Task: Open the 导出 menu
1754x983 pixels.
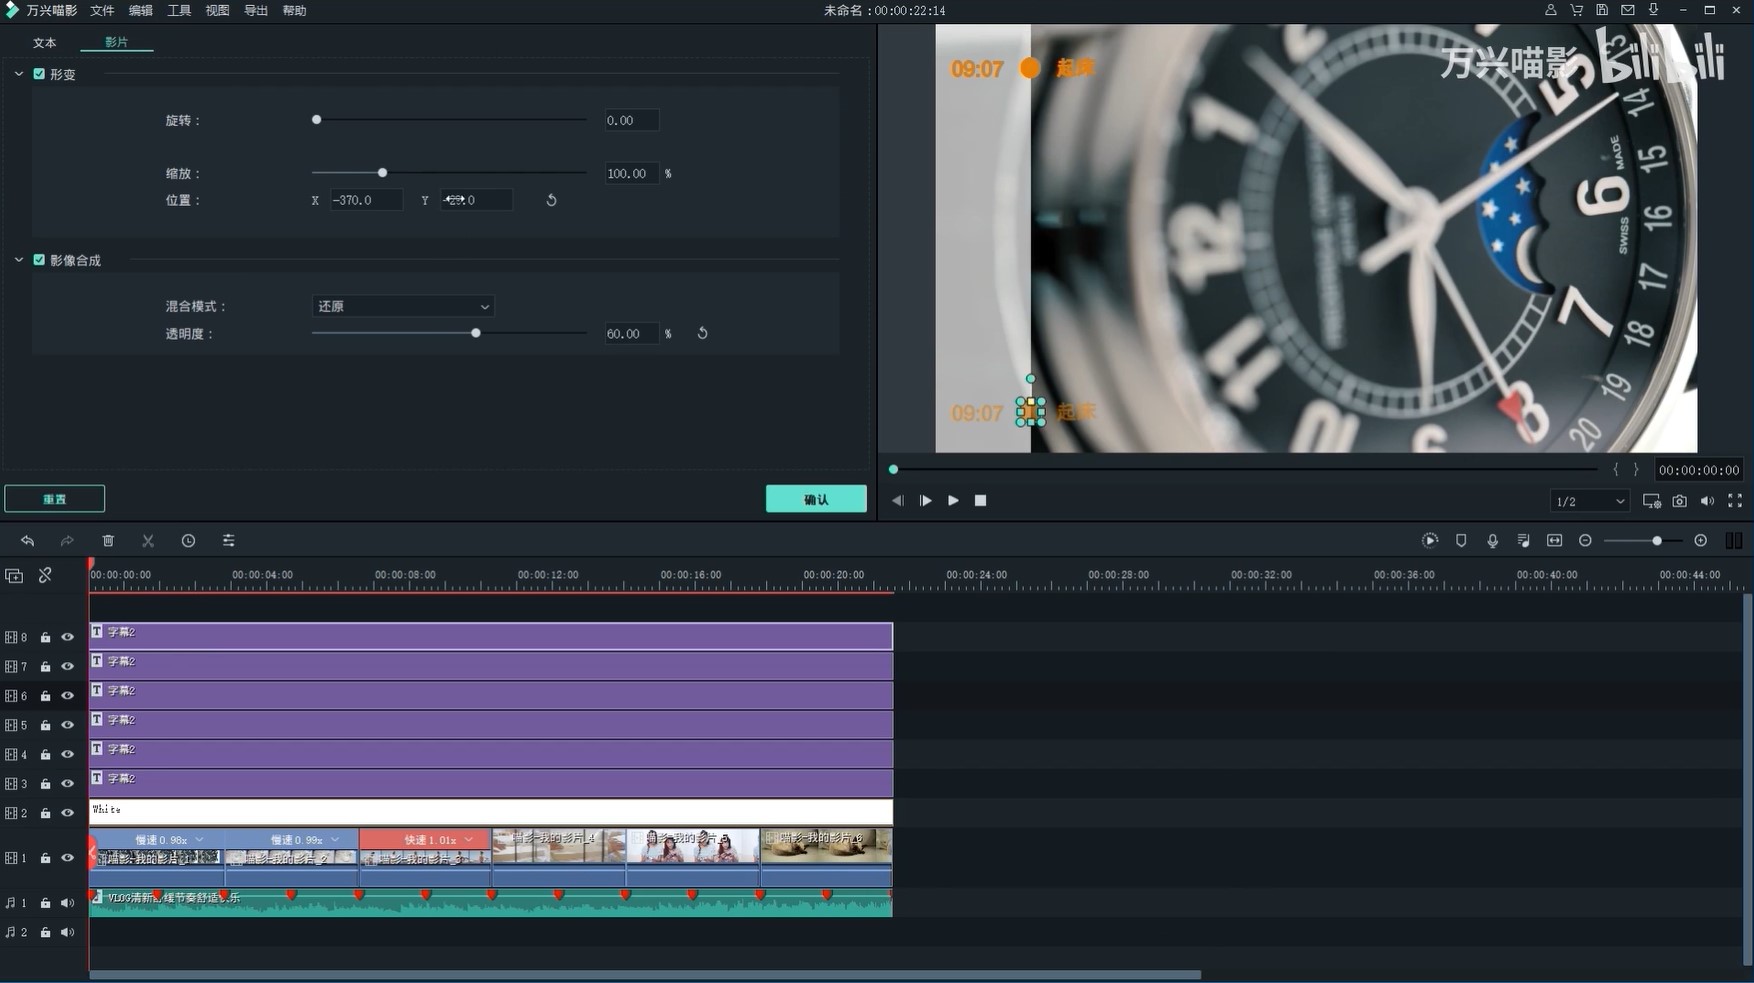Action: pyautogui.click(x=256, y=10)
